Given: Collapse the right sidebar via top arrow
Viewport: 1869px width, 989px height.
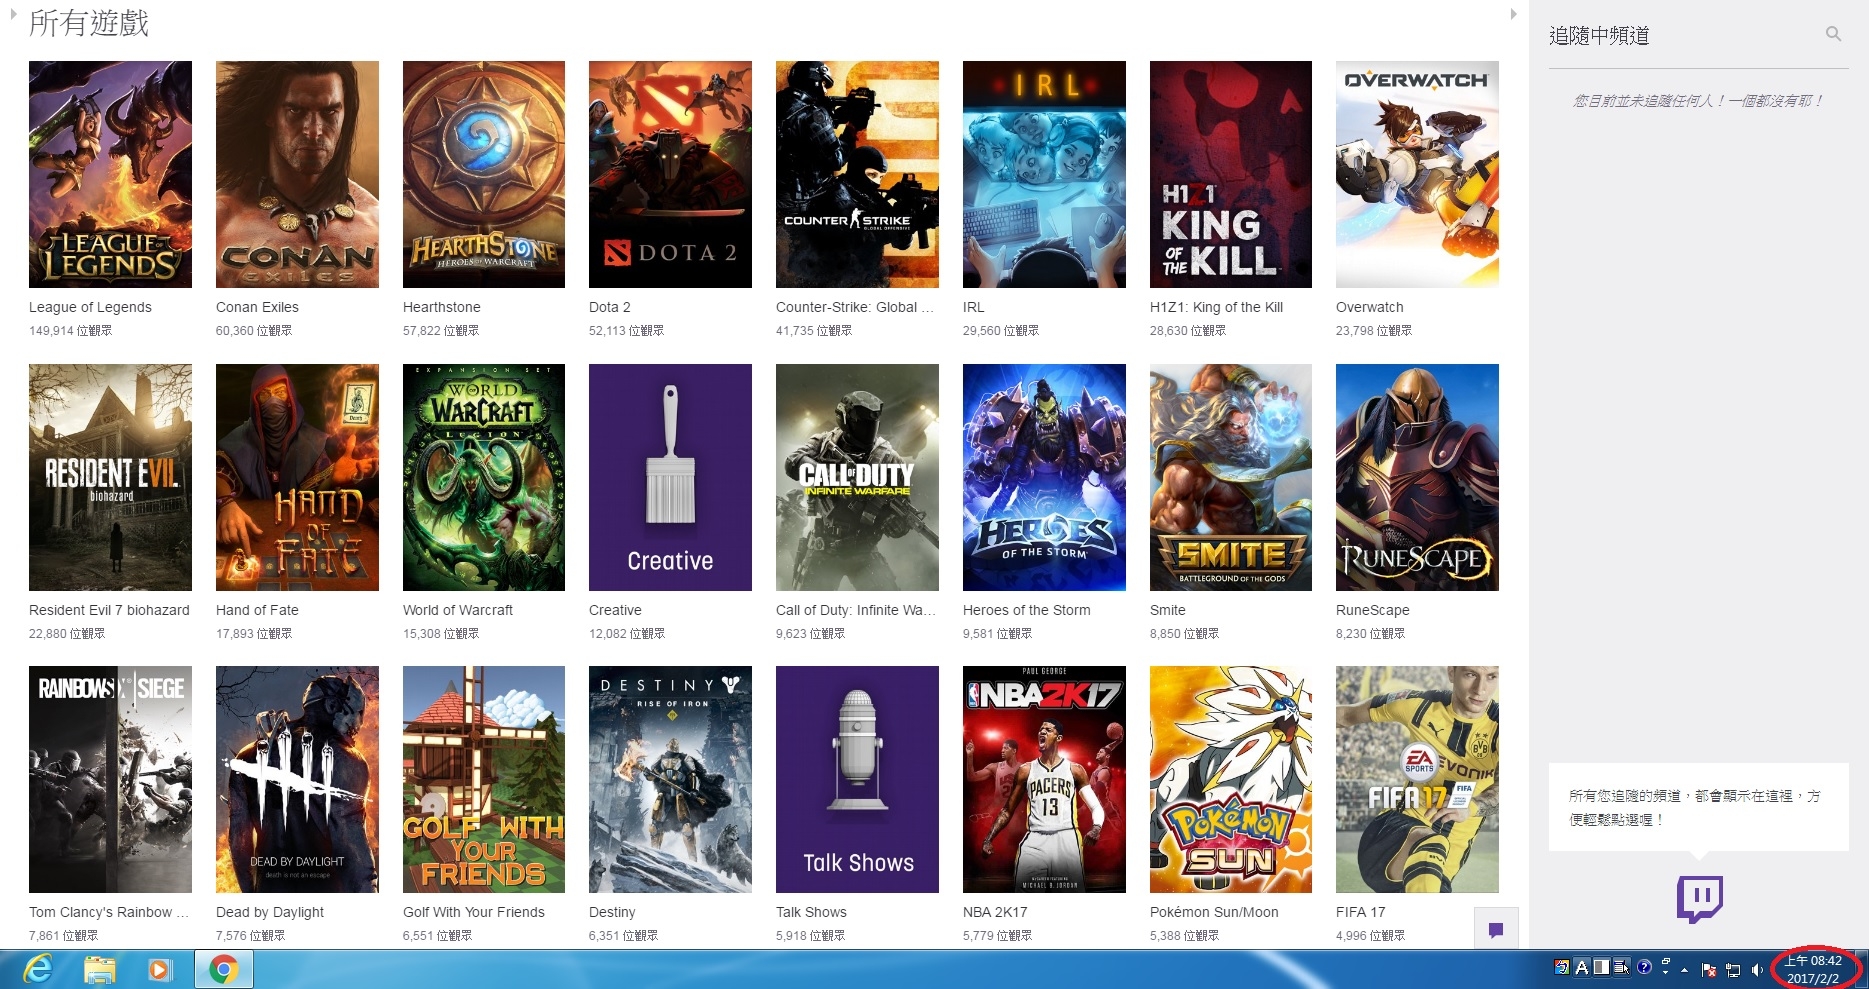Looking at the screenshot, I should 1513,14.
